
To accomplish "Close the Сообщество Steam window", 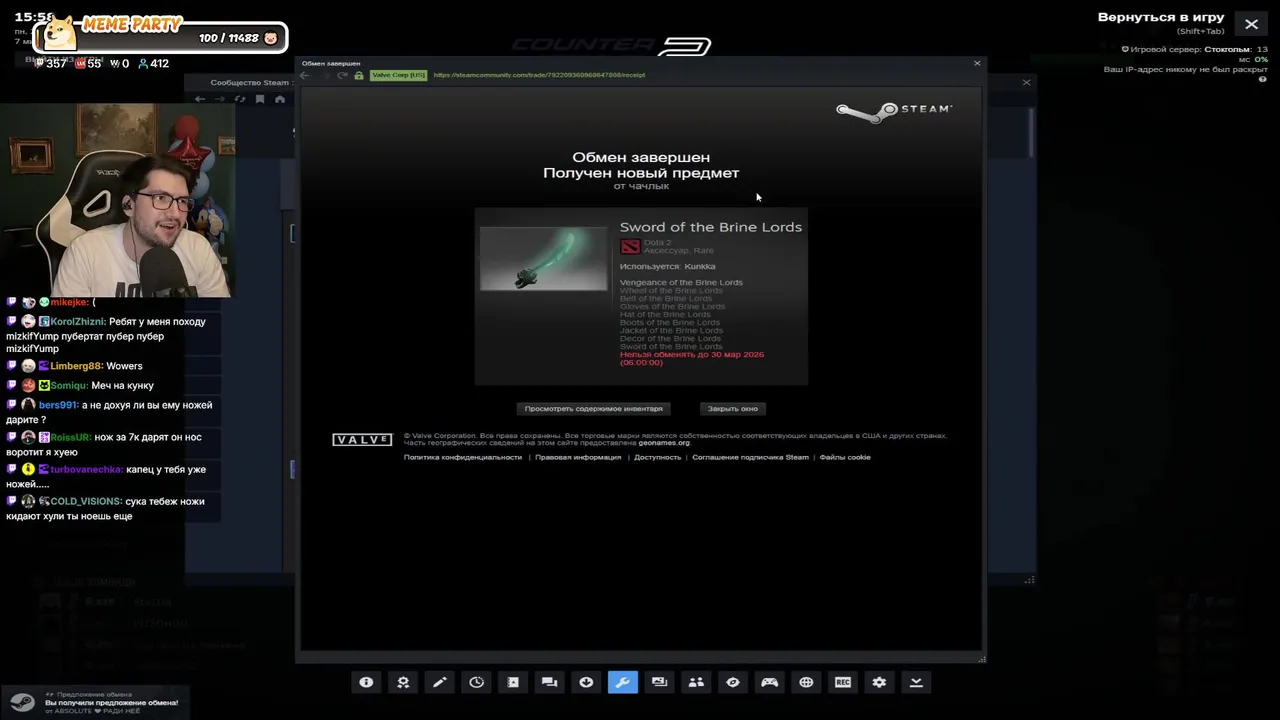I will [1026, 82].
